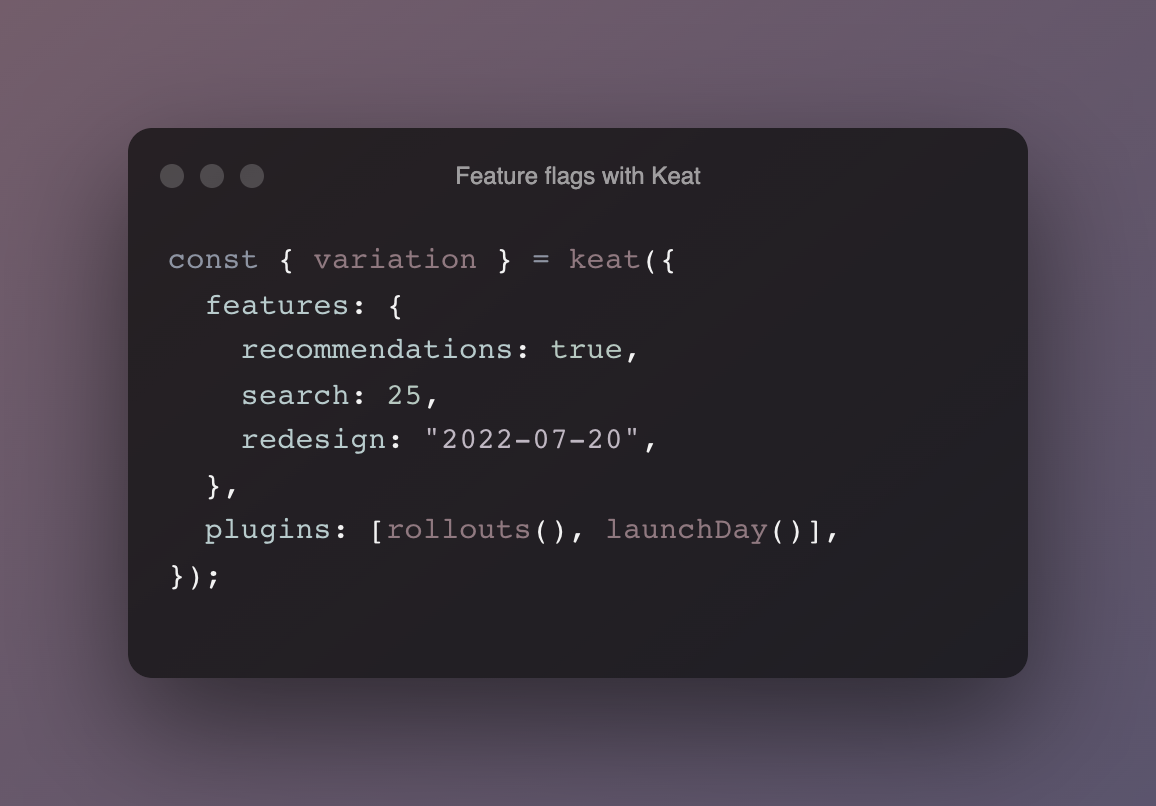Click the 'Feature flags with Keat' title
1156x806 pixels.
click(578, 176)
